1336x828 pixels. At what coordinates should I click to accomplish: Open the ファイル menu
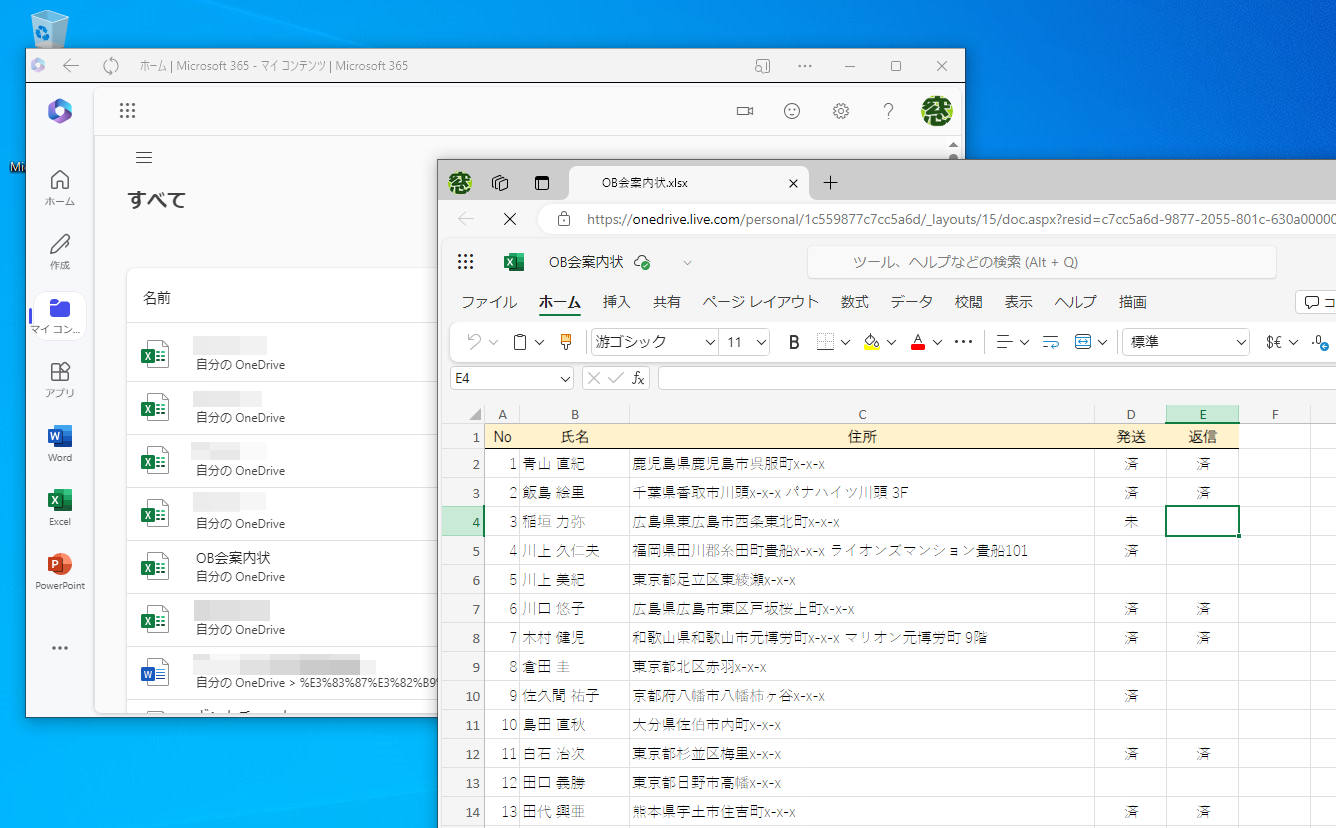coord(488,301)
